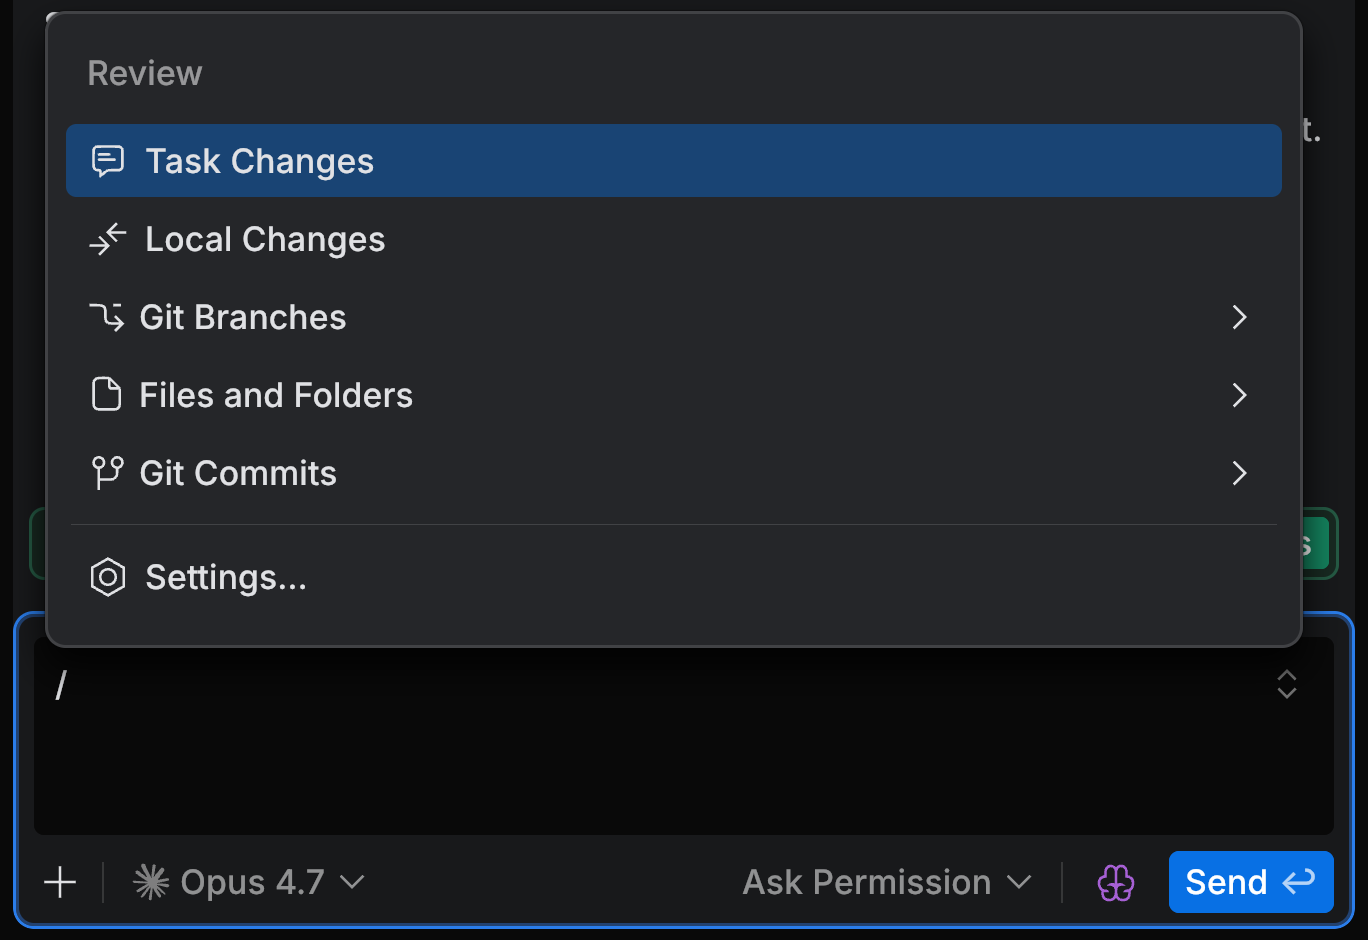The width and height of the screenshot is (1368, 940).
Task: Open Settings... from the Review menu
Action: [674, 577]
